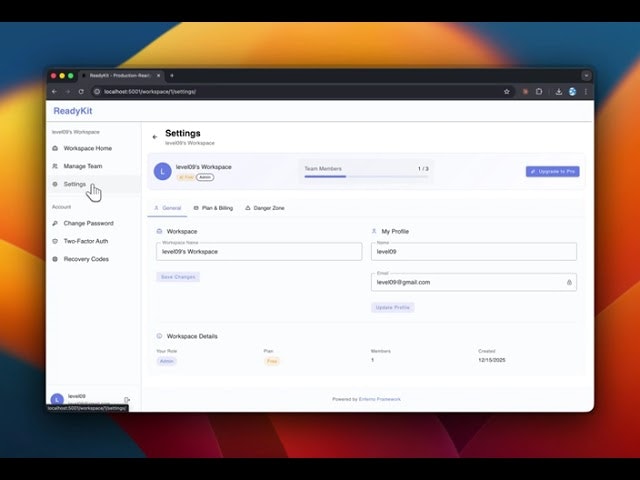The height and width of the screenshot is (480, 640).
Task: Click the site info icon in address bar
Action: tap(97, 92)
